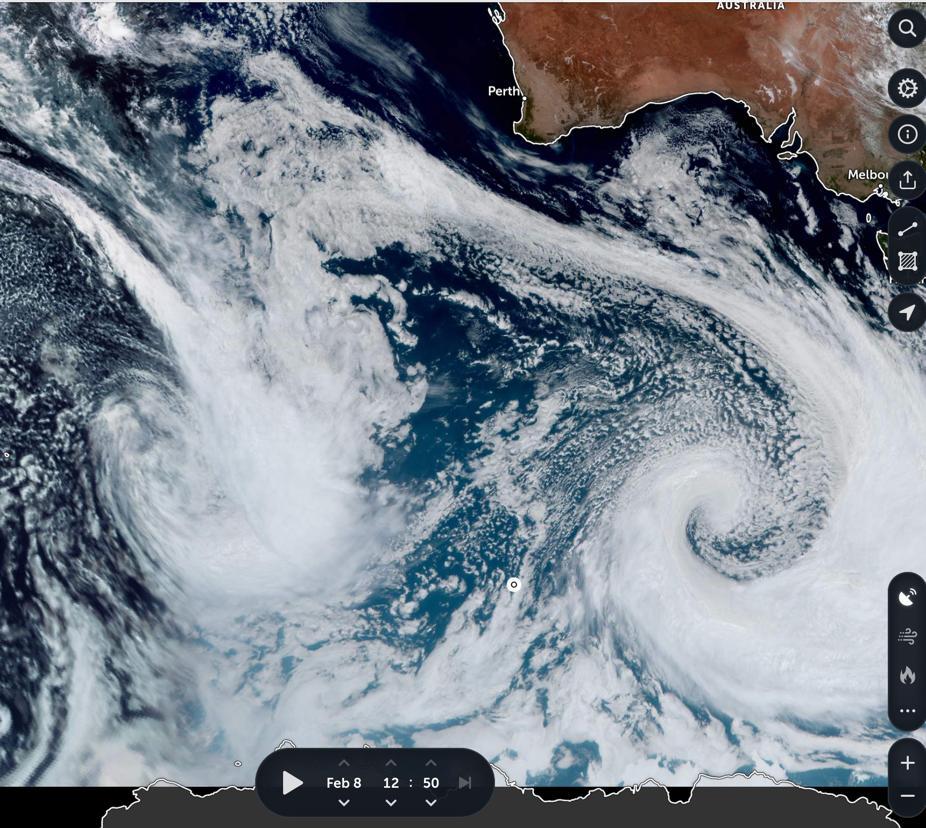Select the measure area tool
The width and height of the screenshot is (926, 828).
[x=906, y=263]
